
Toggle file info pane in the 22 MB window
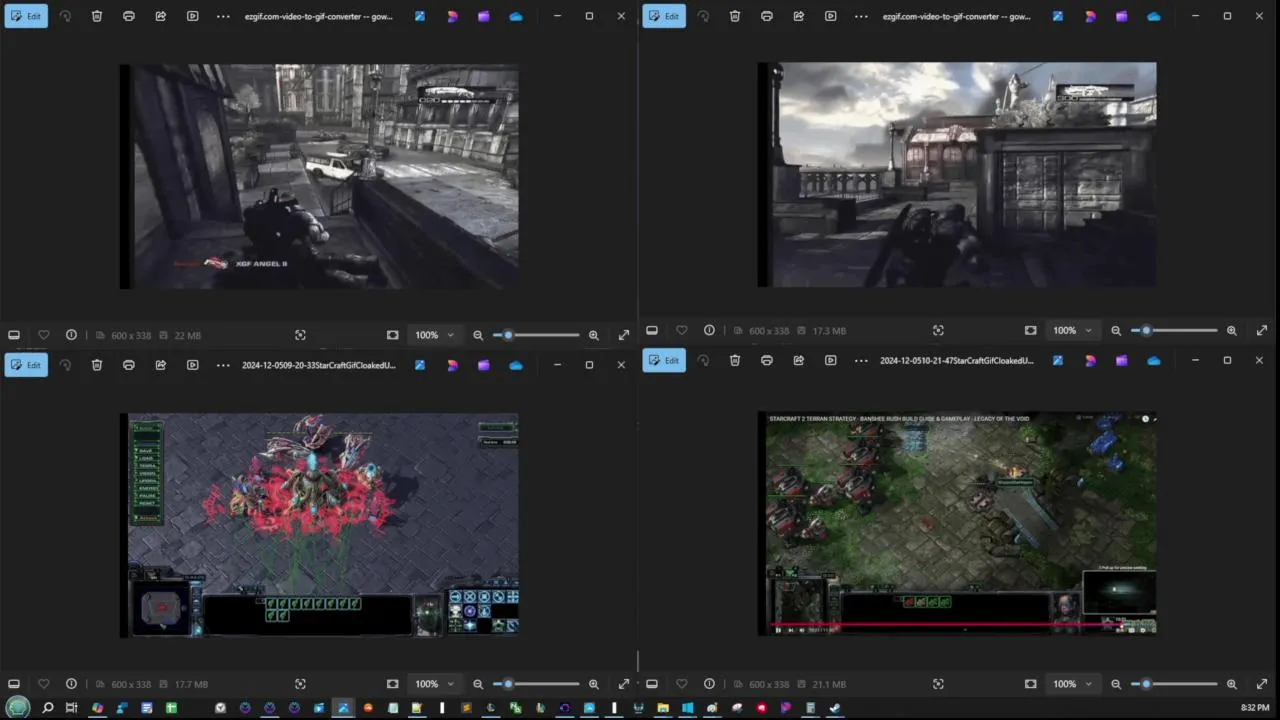pyautogui.click(x=71, y=335)
